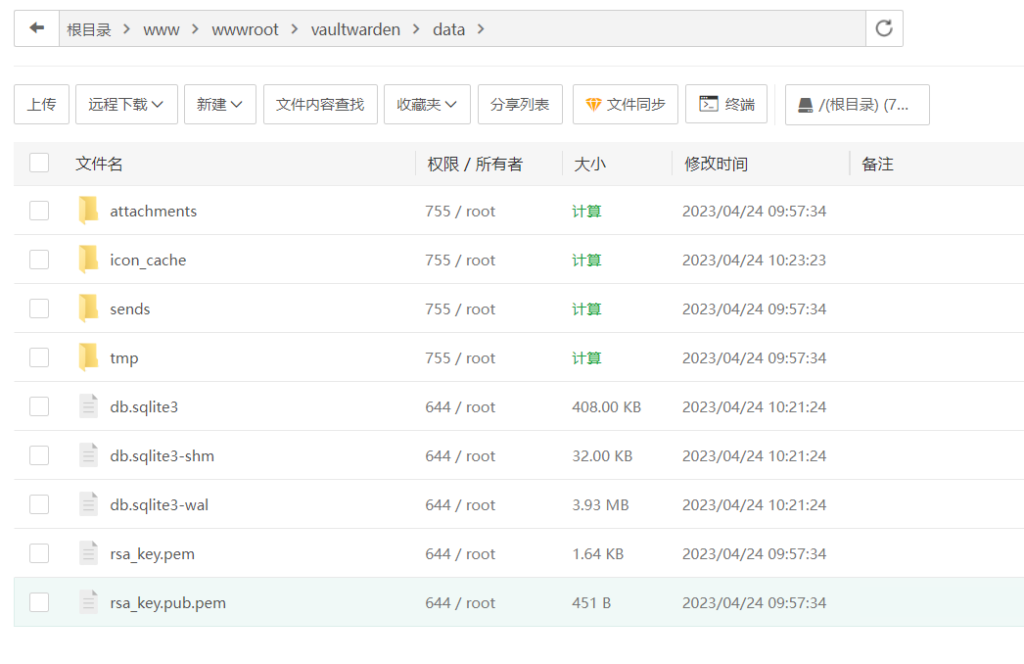Screen dimensions: 1024x664
Task: Open the 新建 dropdown menu
Action: [x=220, y=104]
